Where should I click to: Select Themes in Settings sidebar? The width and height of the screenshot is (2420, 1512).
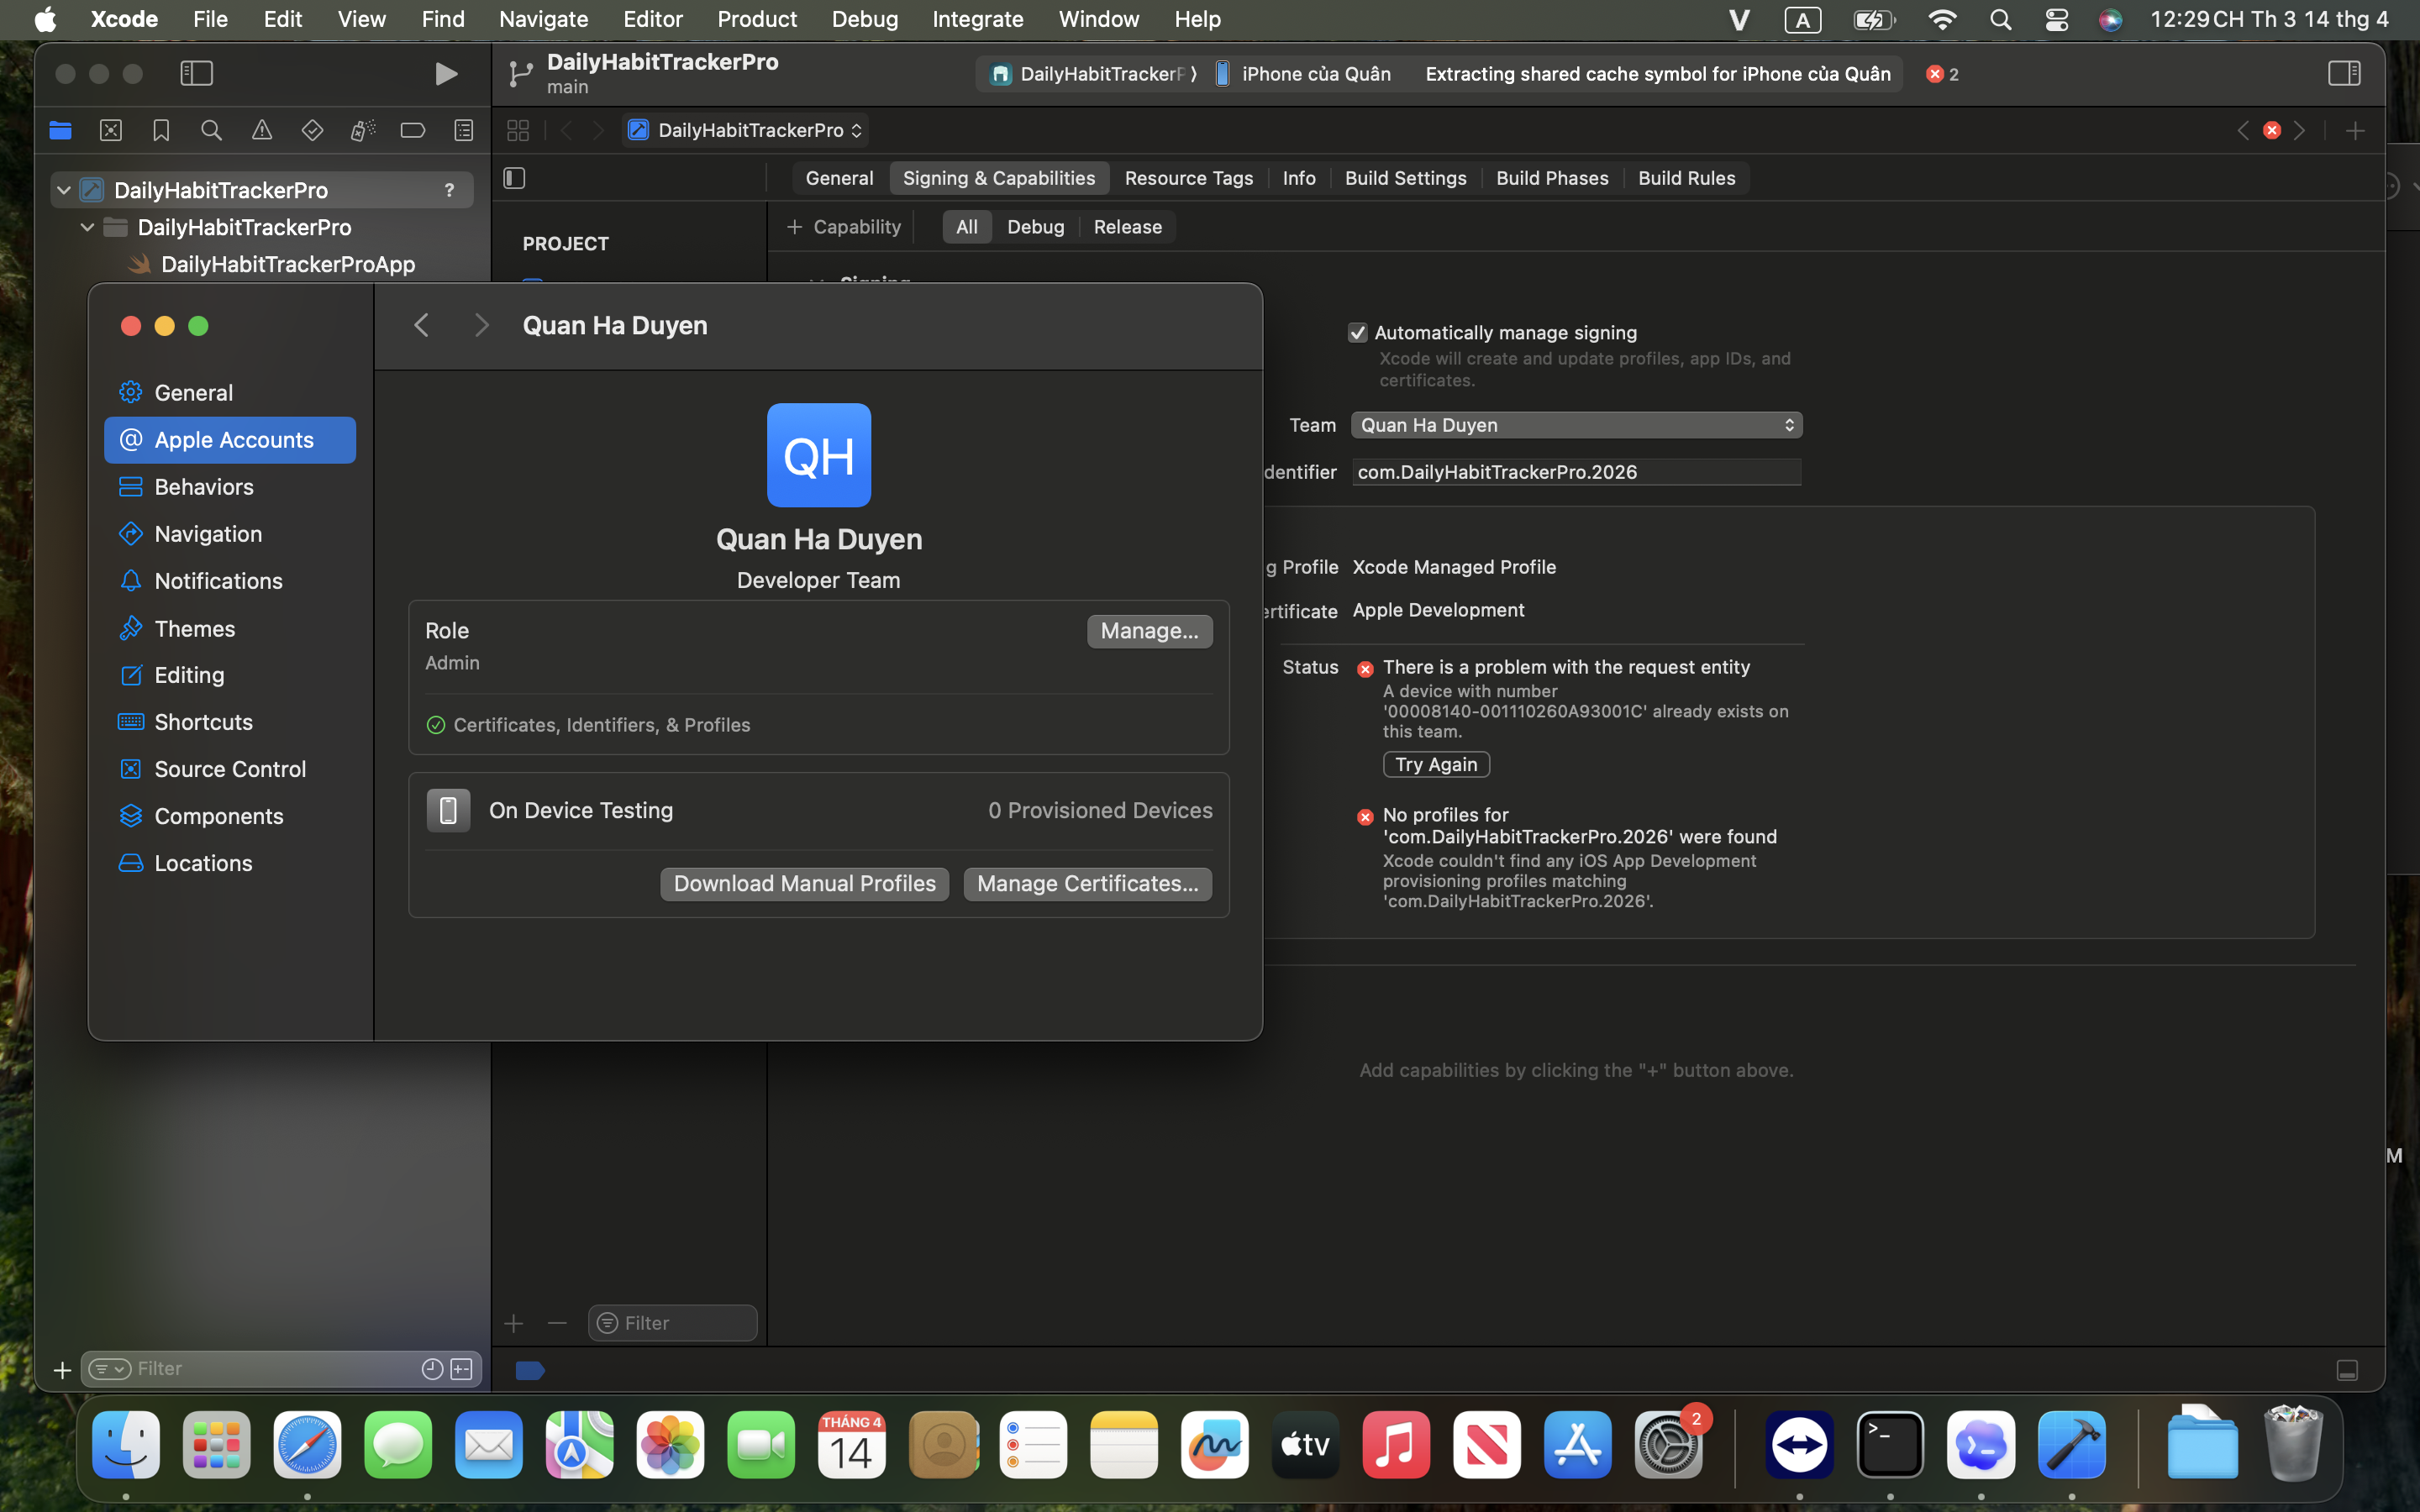pyautogui.click(x=195, y=628)
